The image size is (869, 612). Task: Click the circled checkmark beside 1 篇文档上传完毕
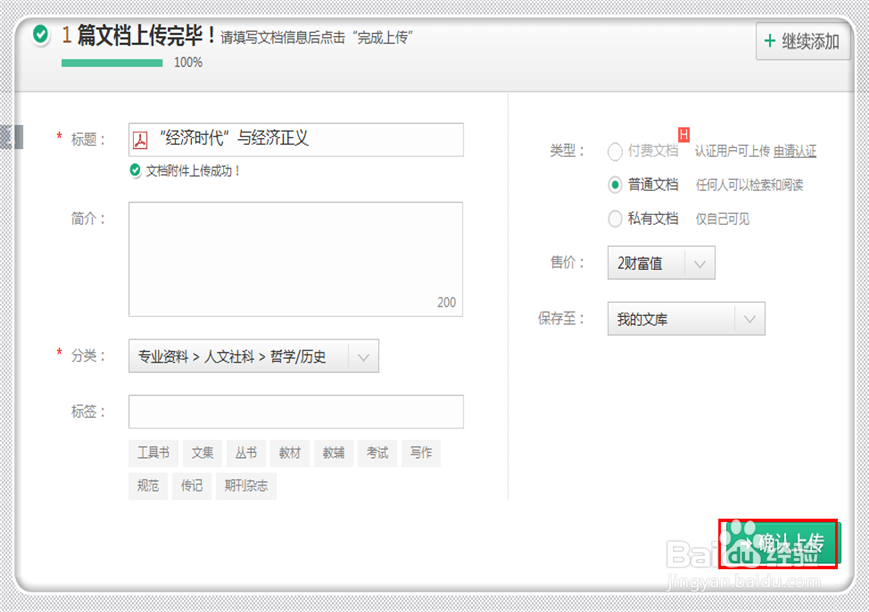pyautogui.click(x=42, y=34)
